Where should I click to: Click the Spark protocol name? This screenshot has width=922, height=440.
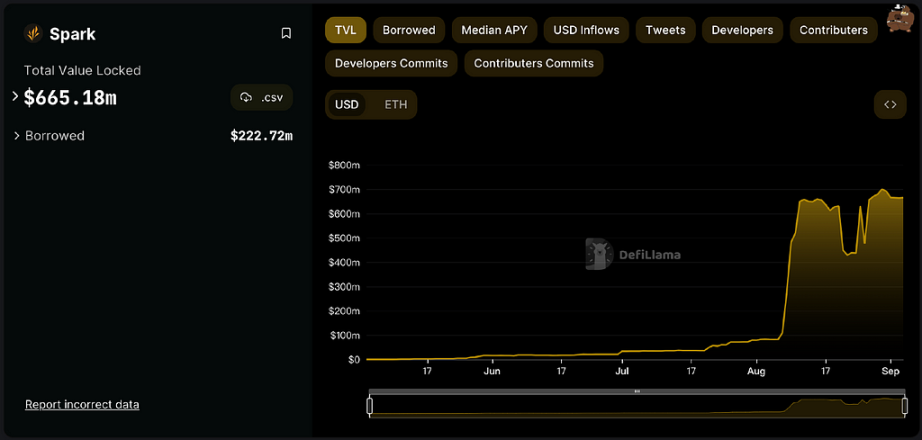(x=72, y=34)
